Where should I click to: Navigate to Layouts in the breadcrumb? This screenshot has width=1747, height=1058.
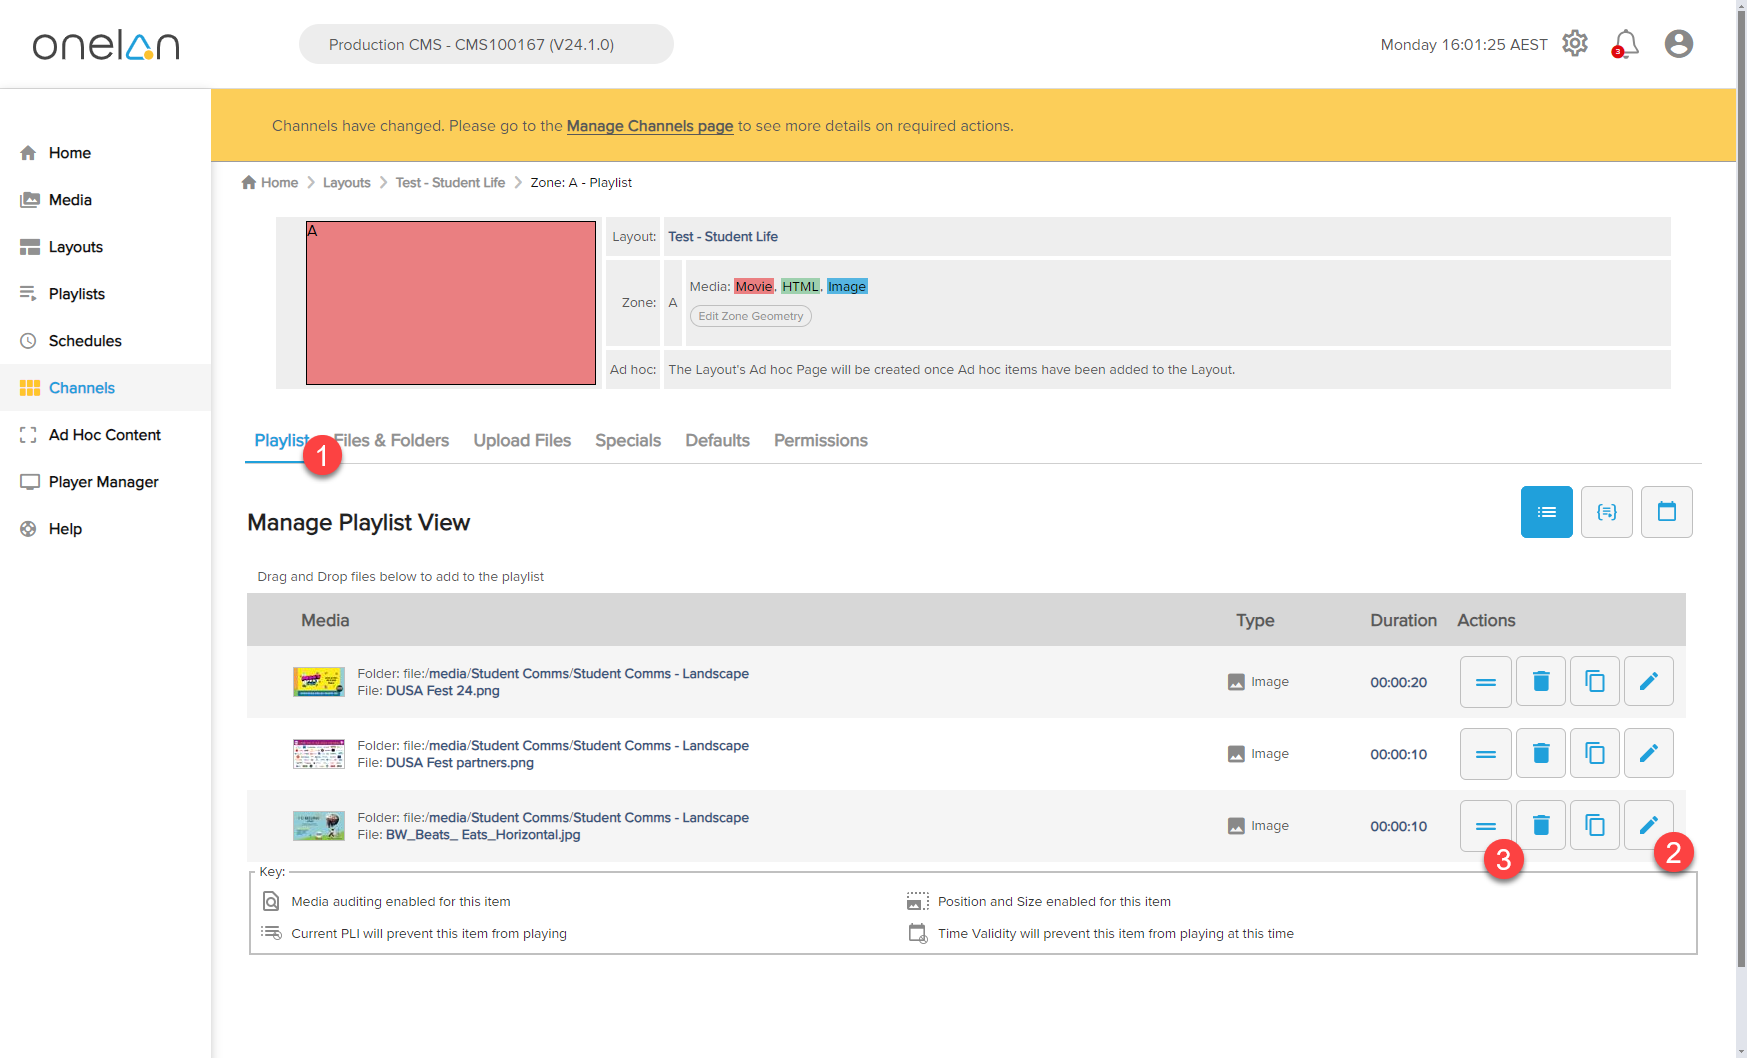tap(346, 183)
